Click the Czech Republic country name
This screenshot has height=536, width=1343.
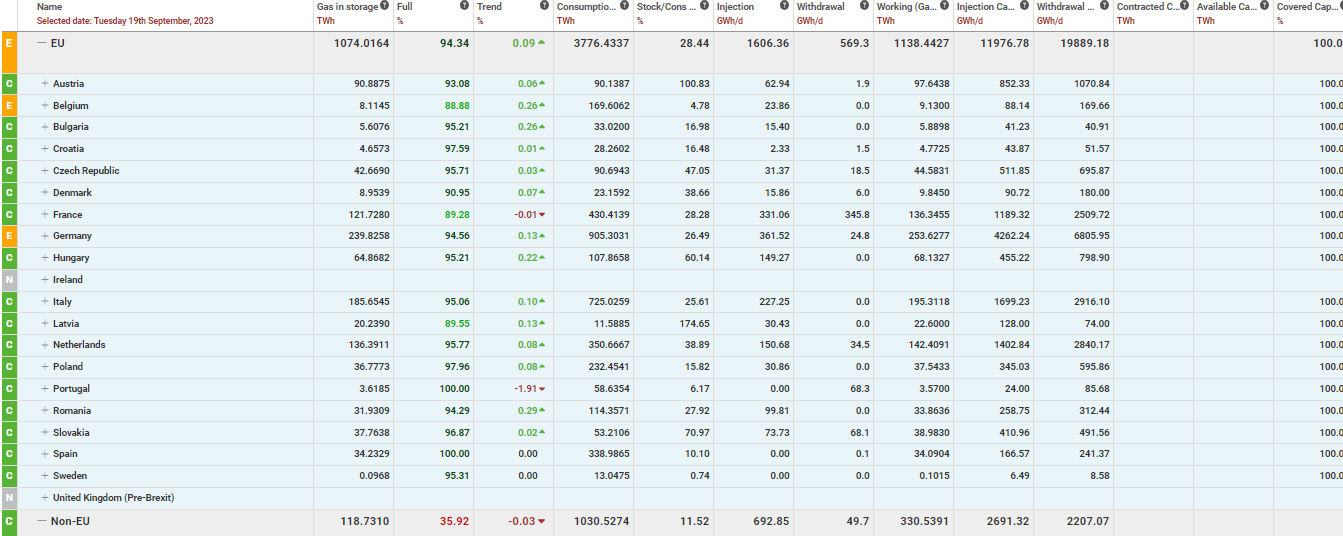coord(86,171)
